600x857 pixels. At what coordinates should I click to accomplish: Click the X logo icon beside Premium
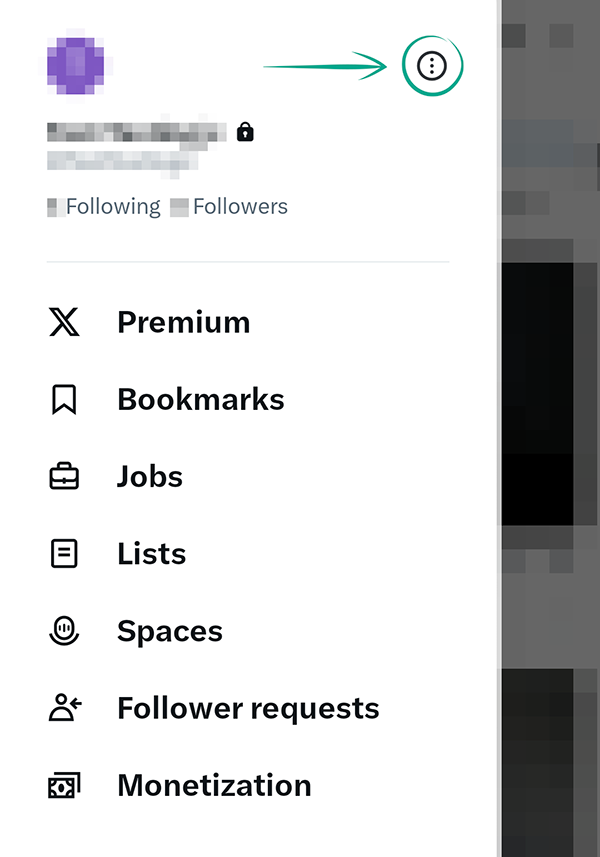(x=64, y=322)
